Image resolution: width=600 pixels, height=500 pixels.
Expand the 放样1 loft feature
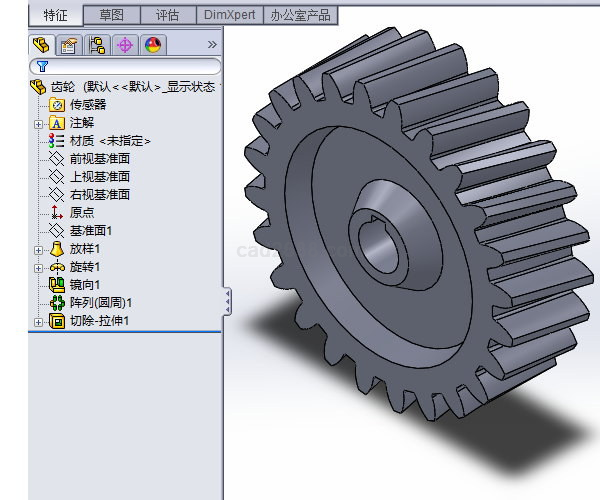tap(39, 249)
